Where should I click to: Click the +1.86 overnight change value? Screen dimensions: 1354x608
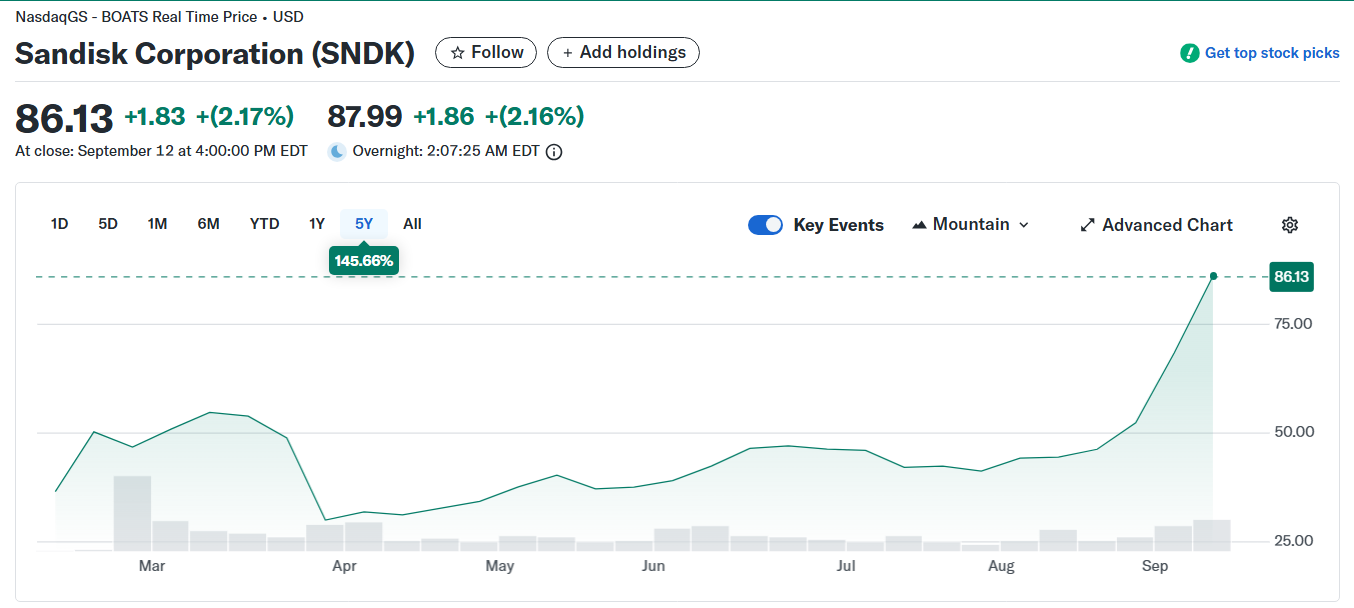[444, 117]
